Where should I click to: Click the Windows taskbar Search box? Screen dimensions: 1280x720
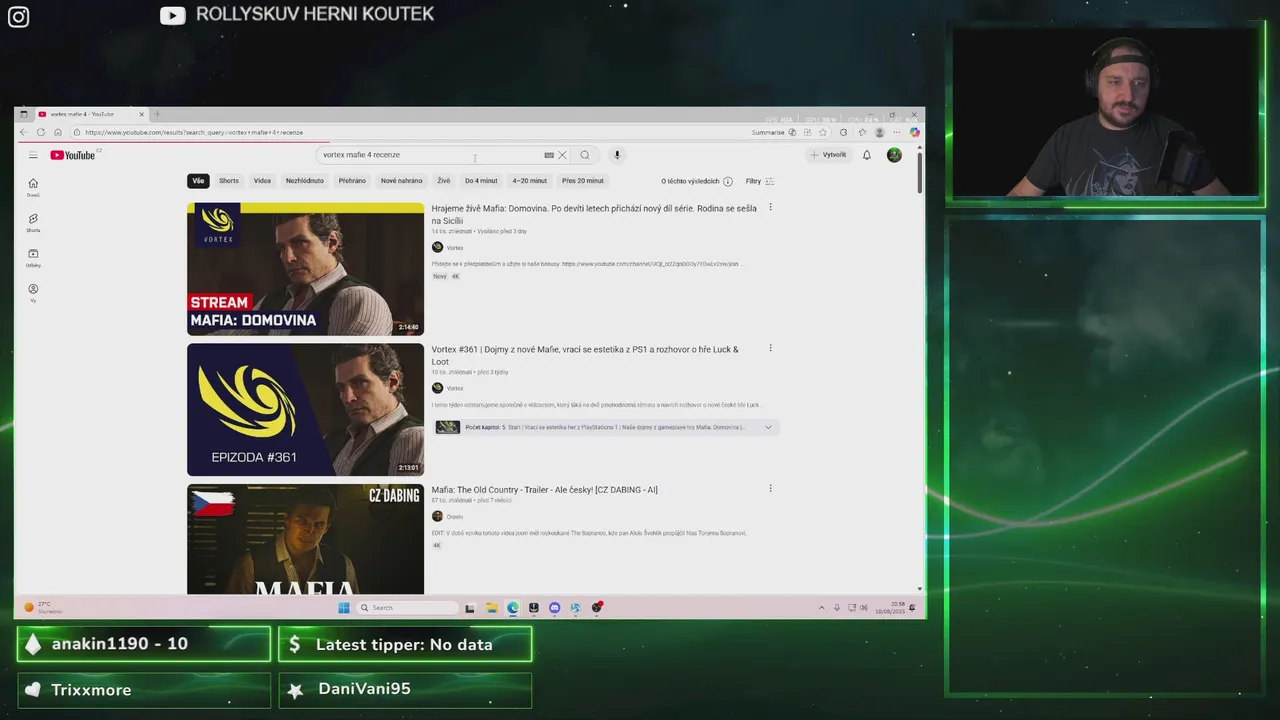(x=408, y=607)
